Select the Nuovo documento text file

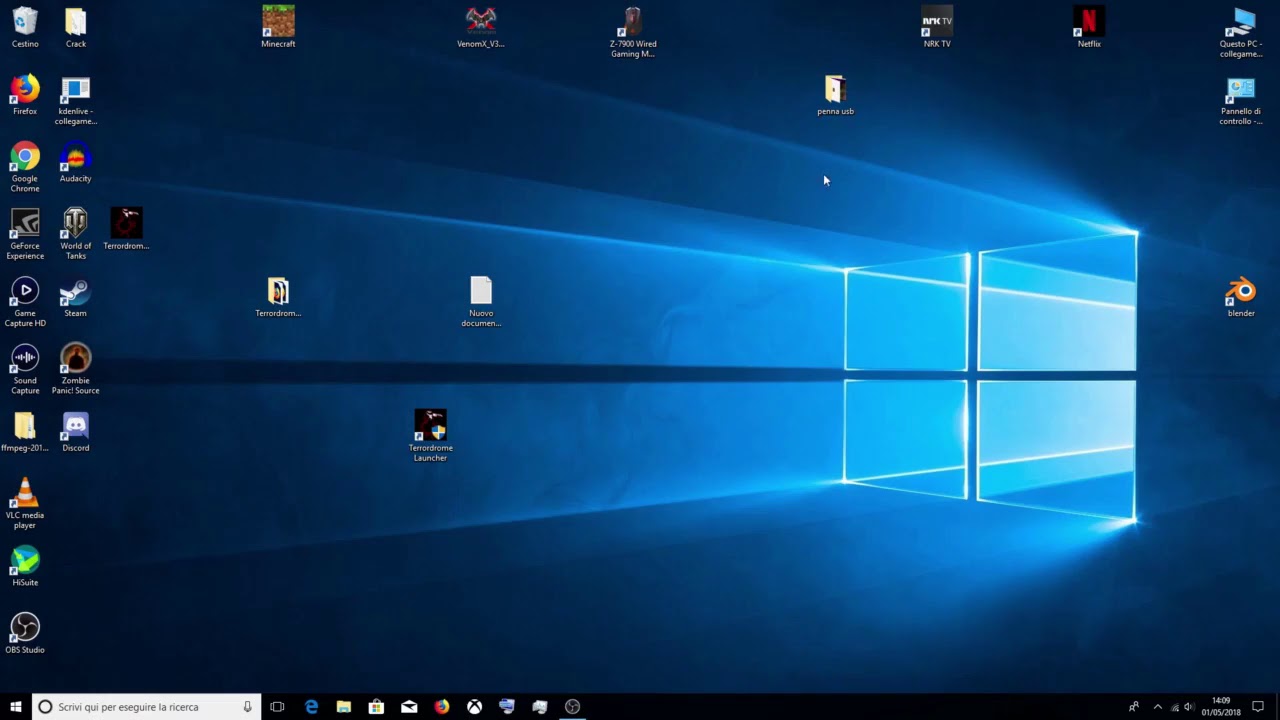click(481, 302)
